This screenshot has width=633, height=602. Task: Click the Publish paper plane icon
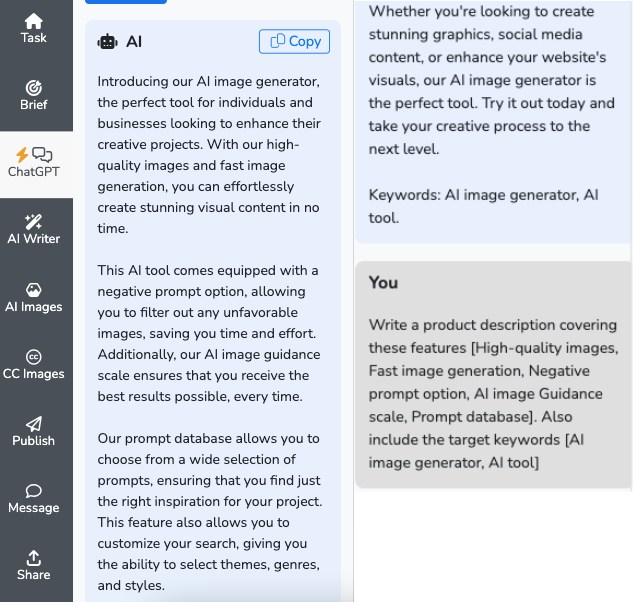click(x=34, y=424)
